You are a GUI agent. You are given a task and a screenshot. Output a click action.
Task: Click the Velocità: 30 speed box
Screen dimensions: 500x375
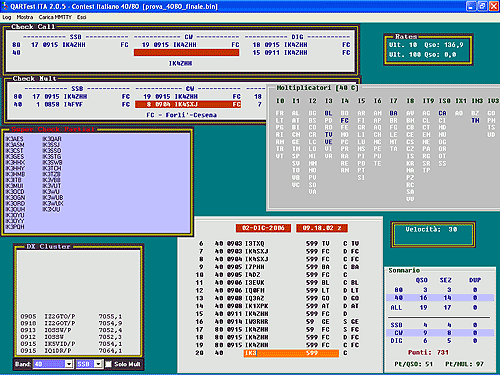click(433, 235)
